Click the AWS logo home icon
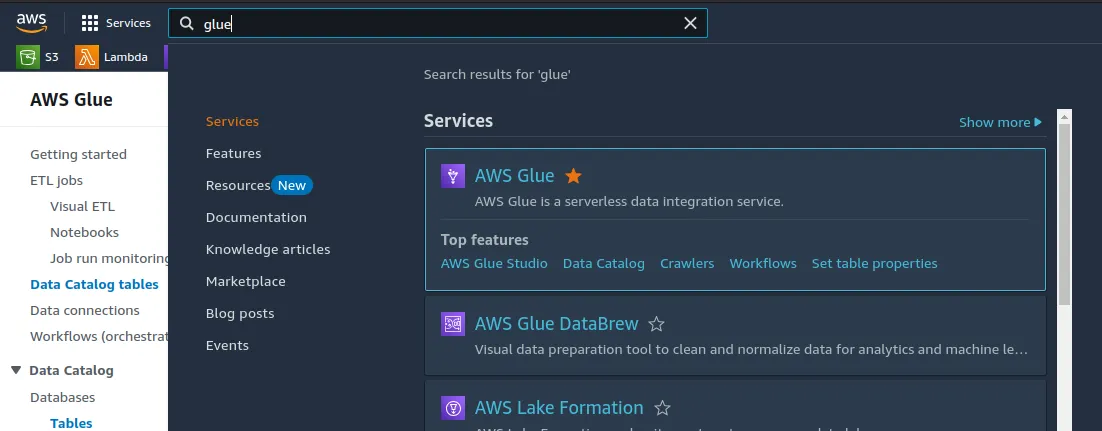1102x431 pixels. point(31,23)
